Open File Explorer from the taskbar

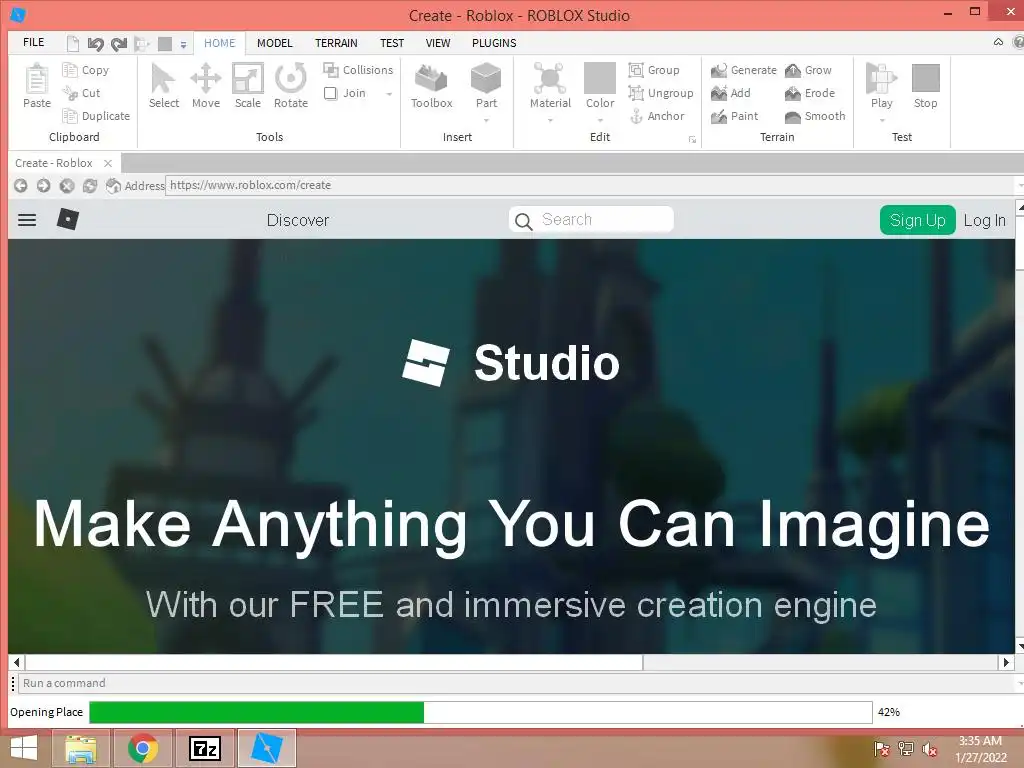tap(80, 748)
